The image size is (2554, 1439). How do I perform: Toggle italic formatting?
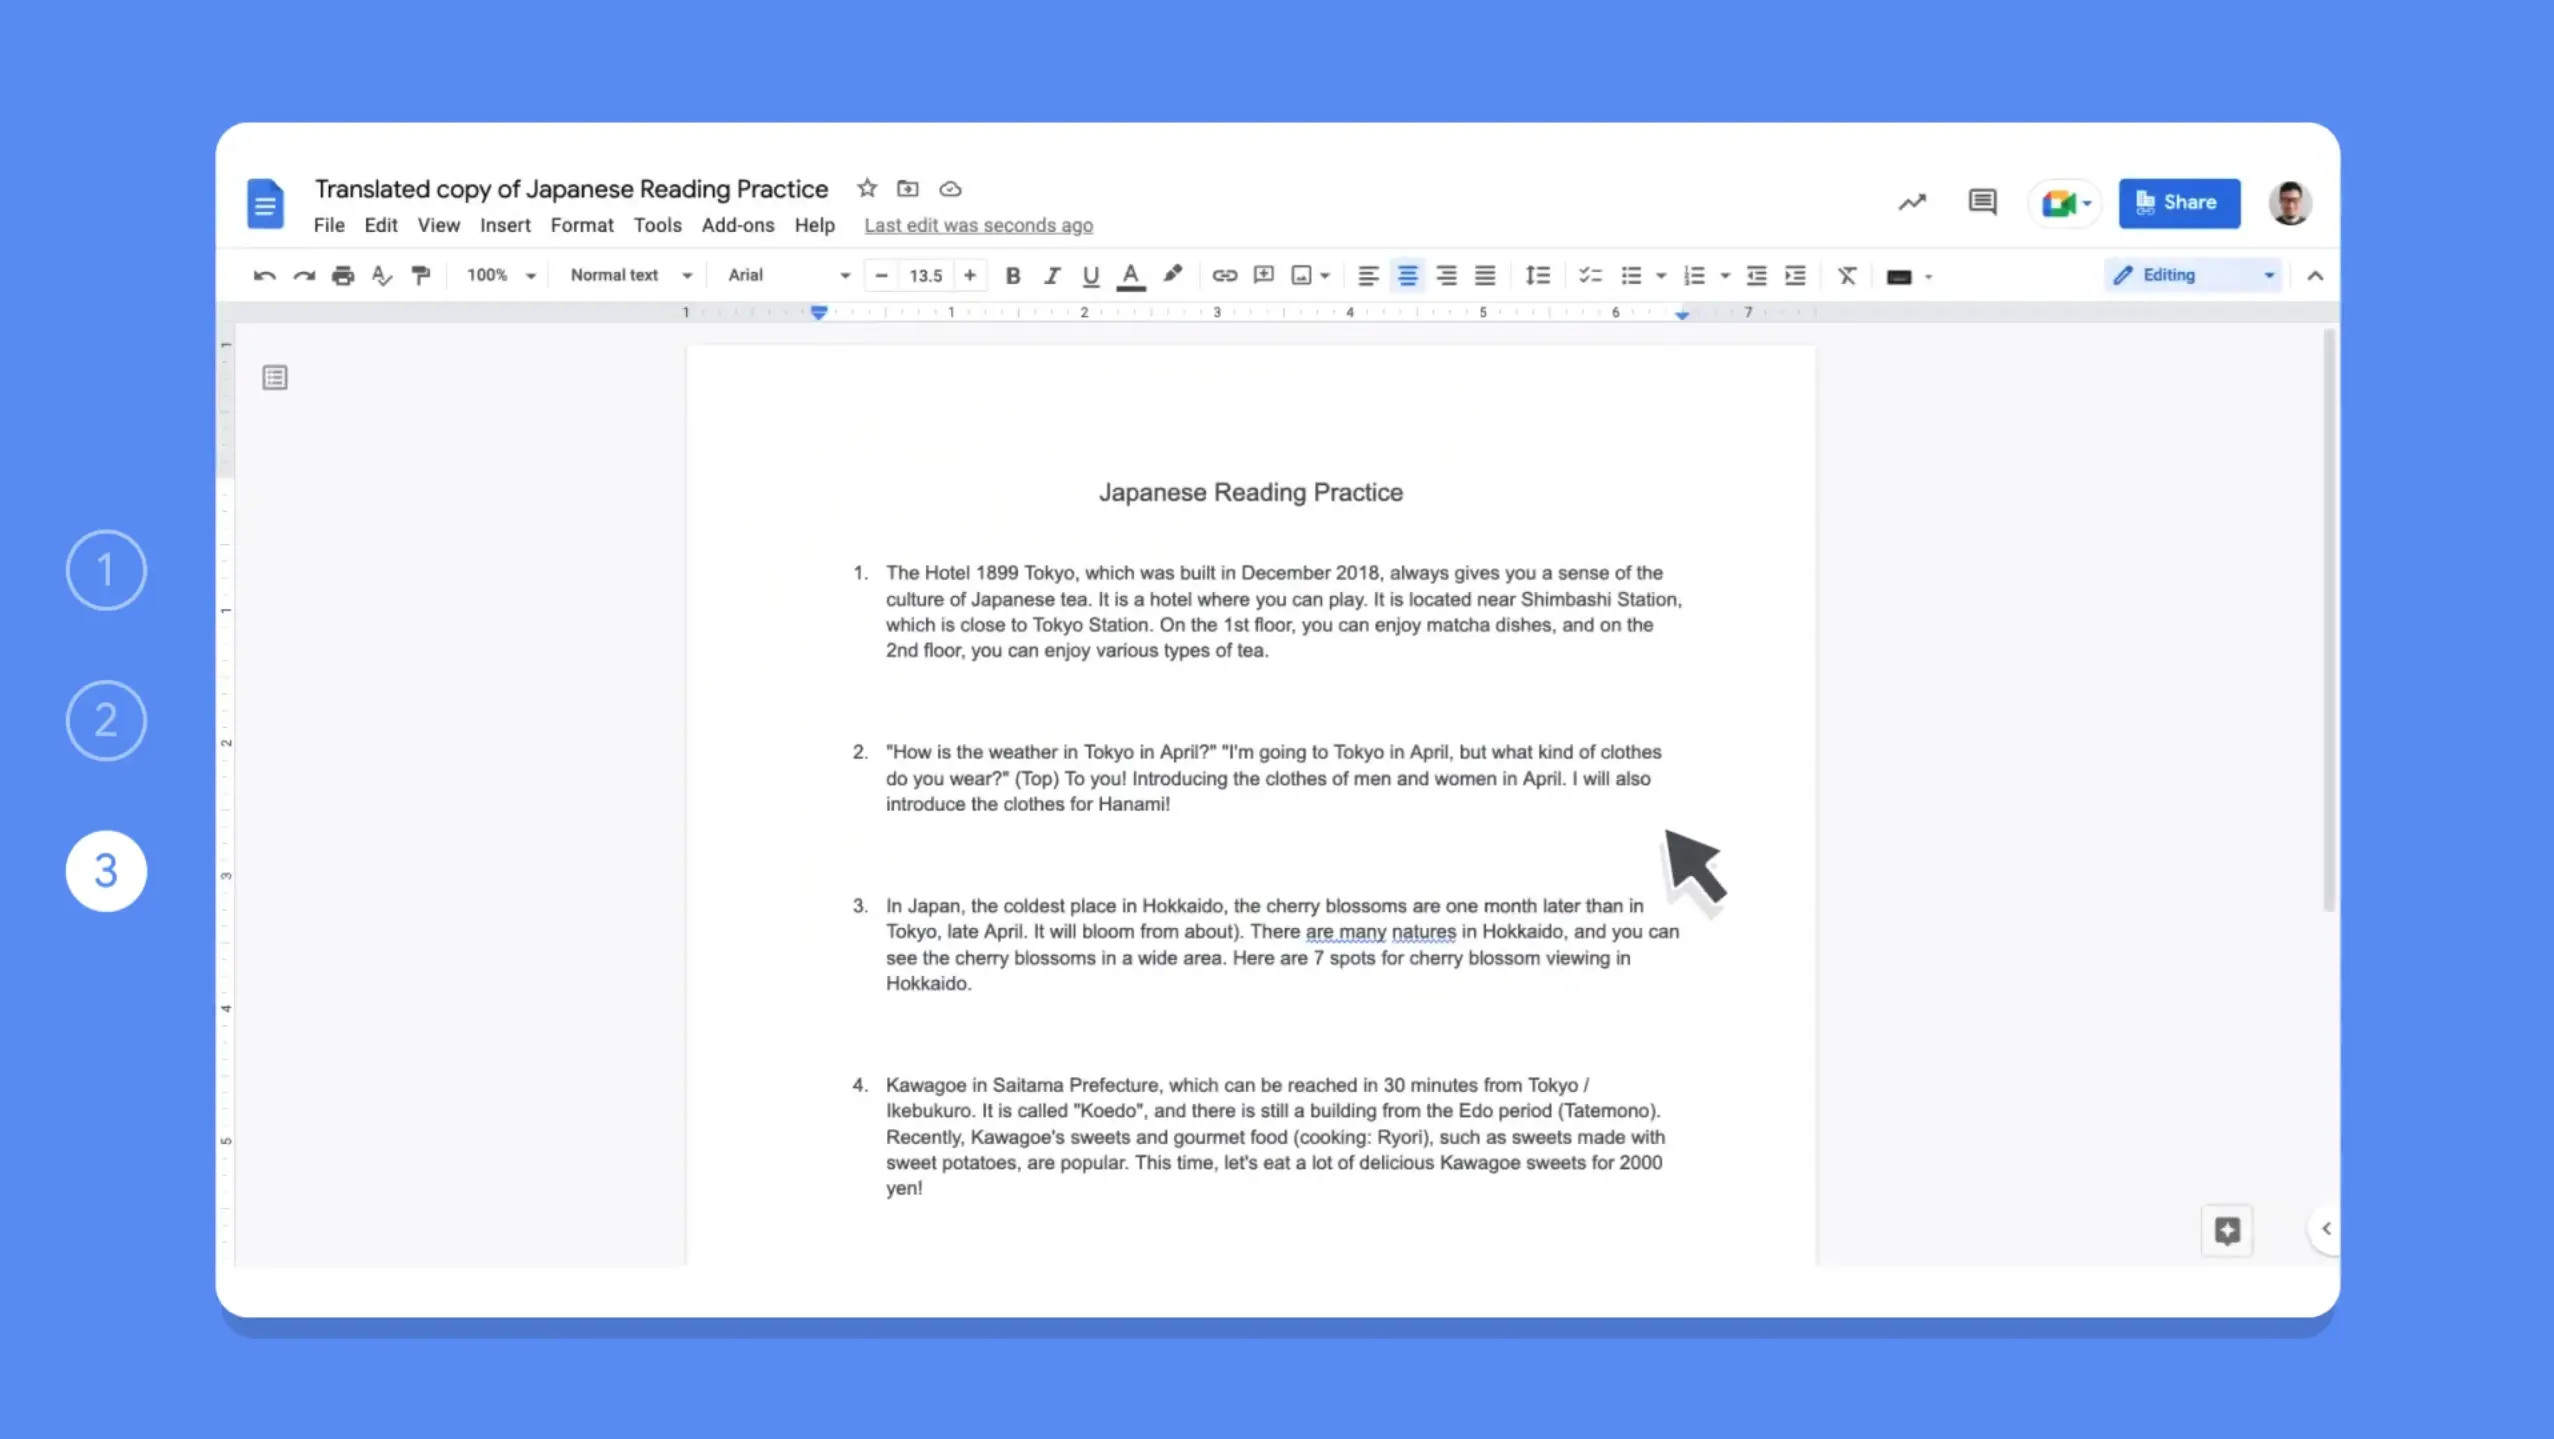(1051, 275)
